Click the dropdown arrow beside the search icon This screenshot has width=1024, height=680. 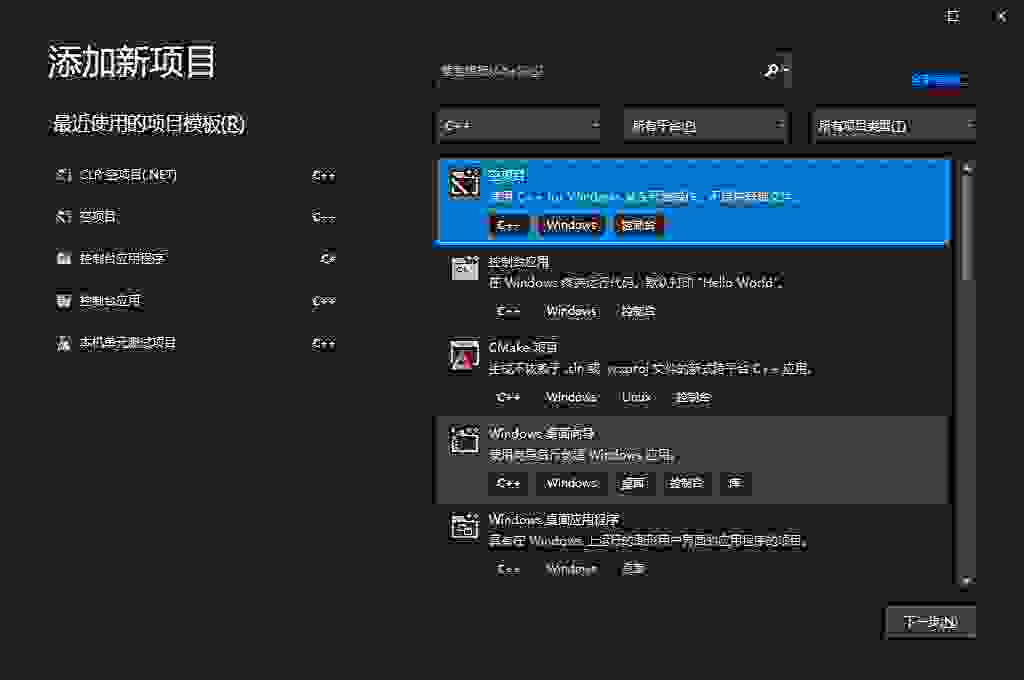pyautogui.click(x=785, y=69)
